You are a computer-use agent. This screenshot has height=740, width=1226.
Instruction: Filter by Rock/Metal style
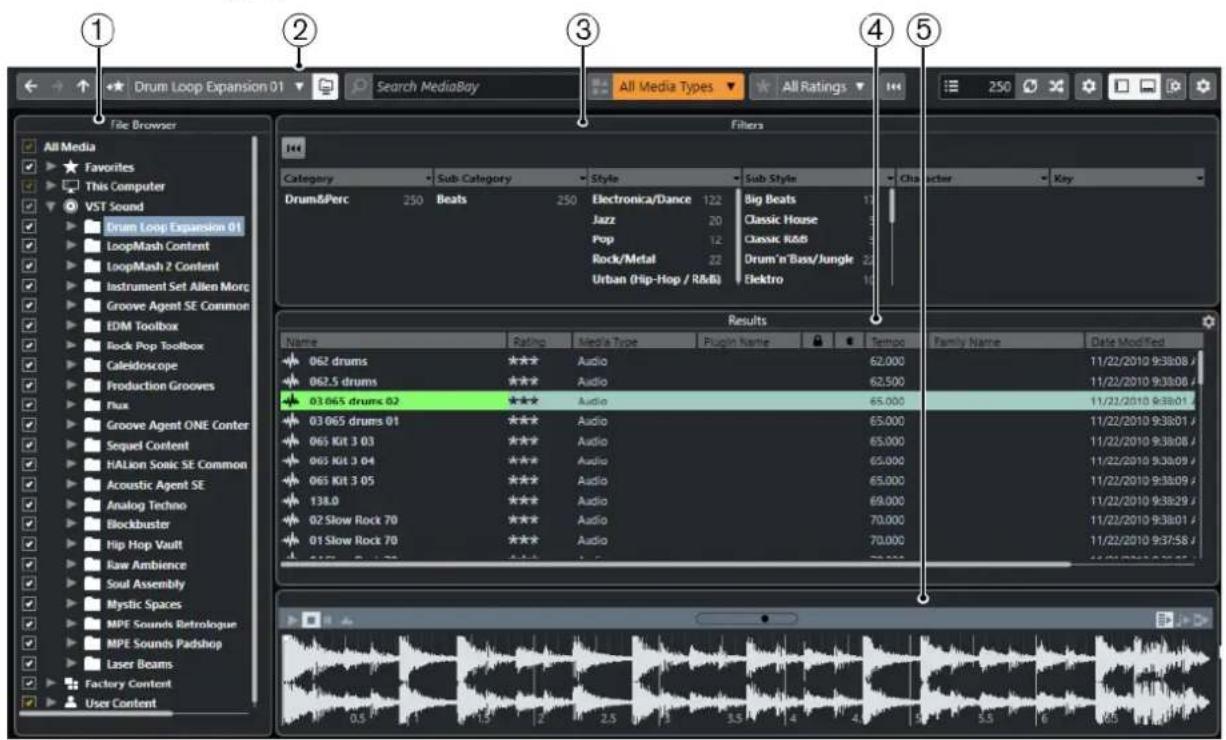coord(622,259)
